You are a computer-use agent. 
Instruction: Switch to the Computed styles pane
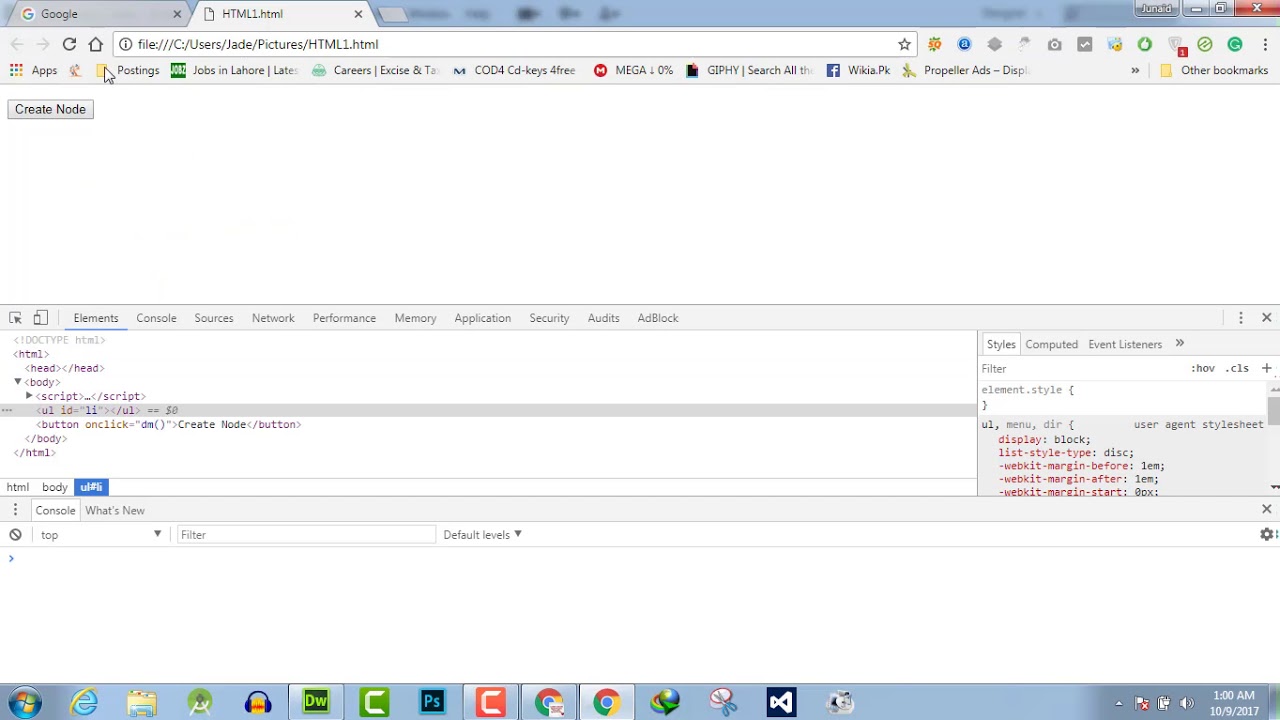click(x=1052, y=344)
